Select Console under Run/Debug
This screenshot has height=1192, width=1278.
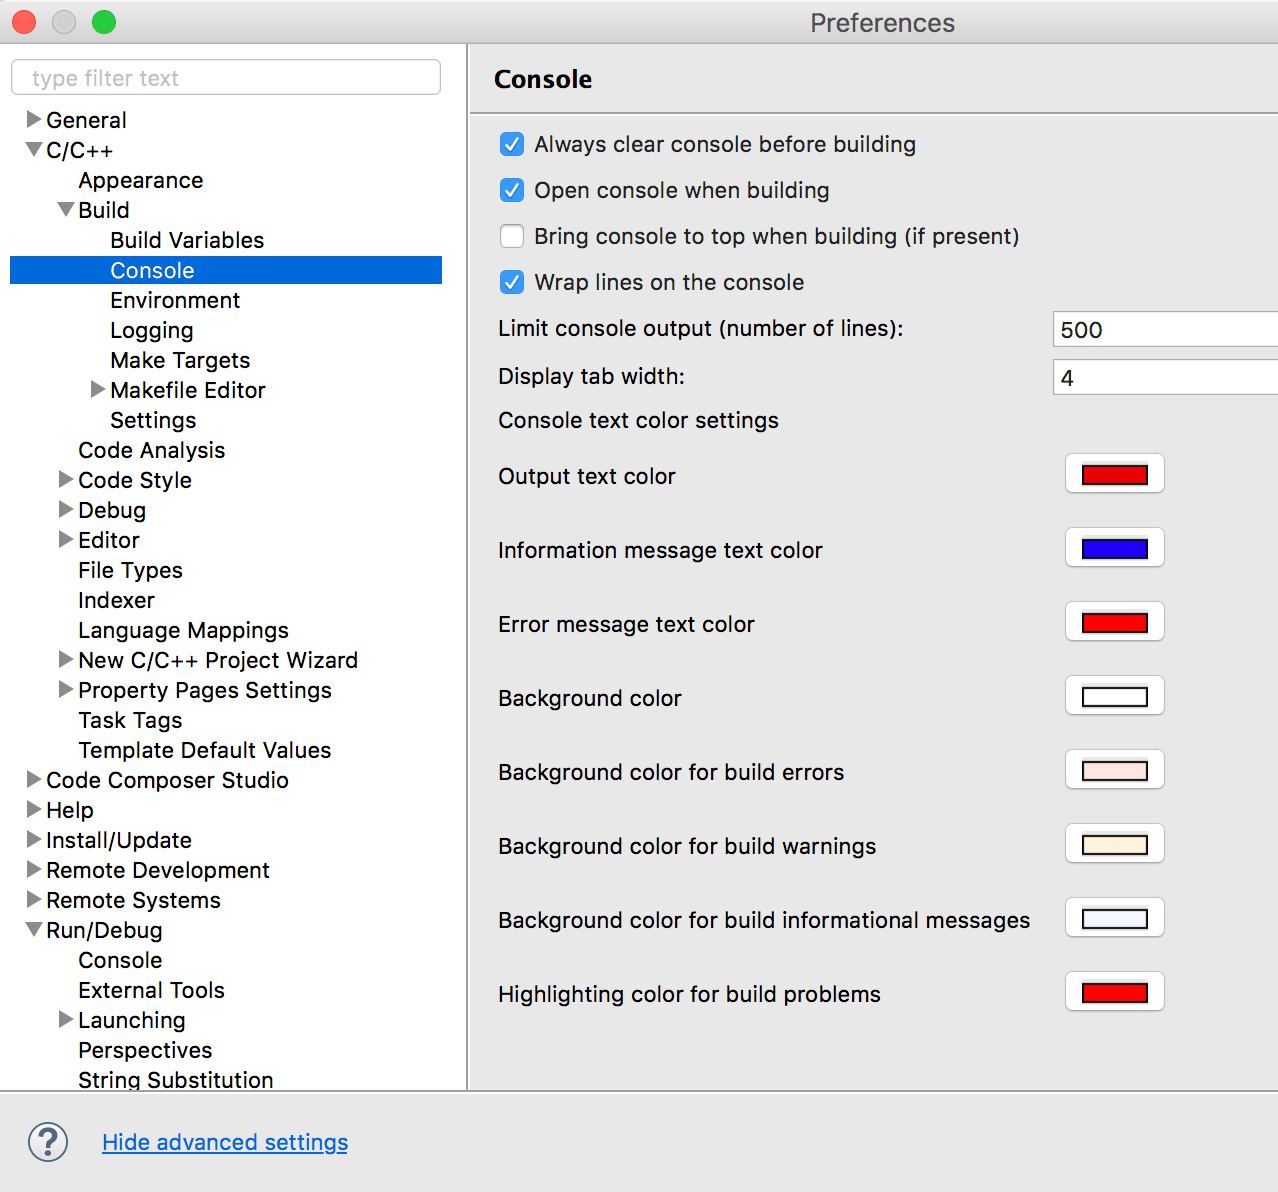click(x=120, y=960)
